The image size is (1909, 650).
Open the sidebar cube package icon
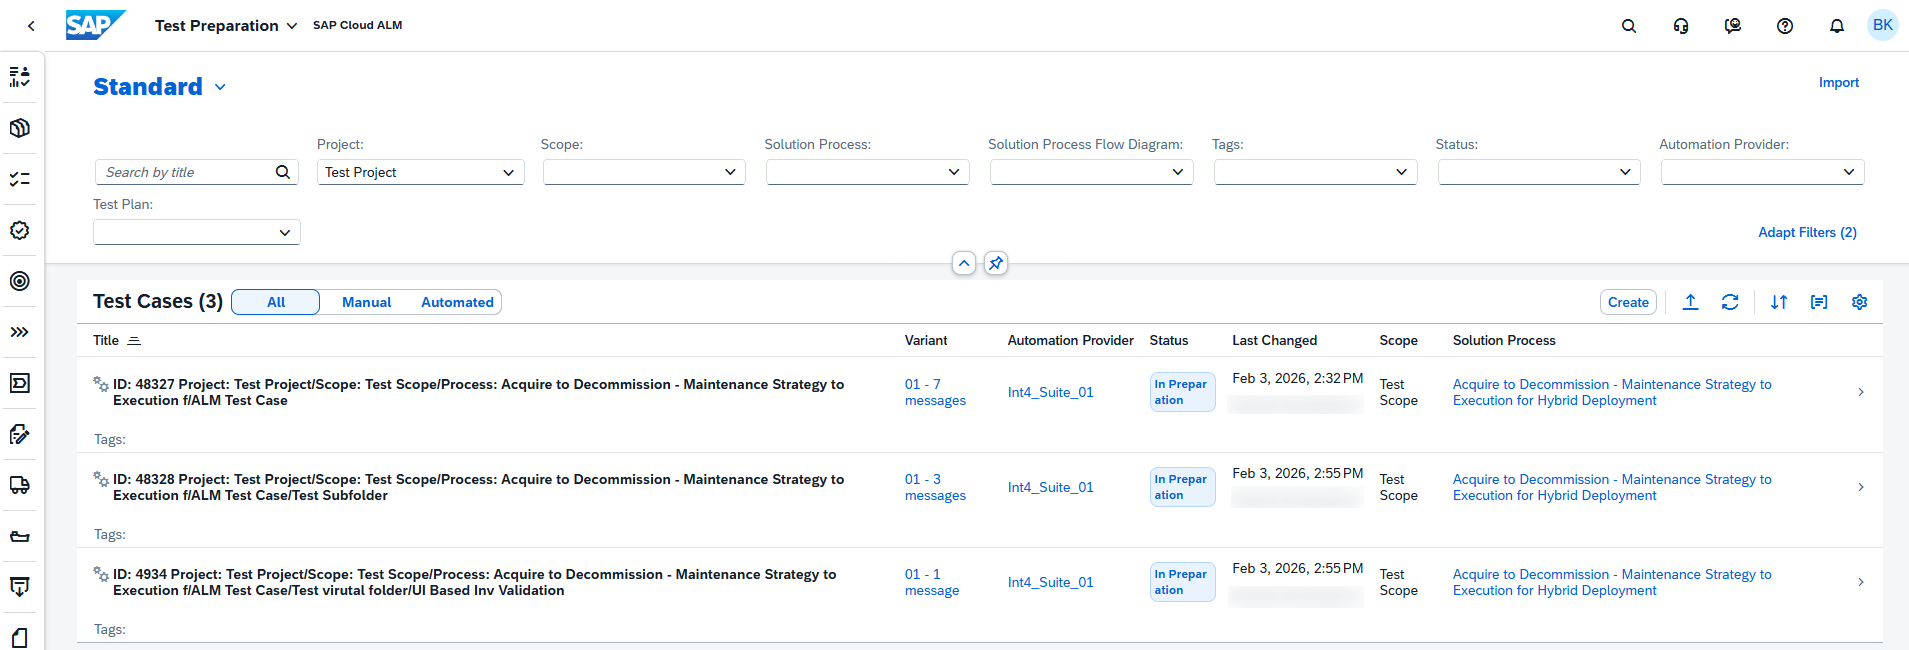20,128
